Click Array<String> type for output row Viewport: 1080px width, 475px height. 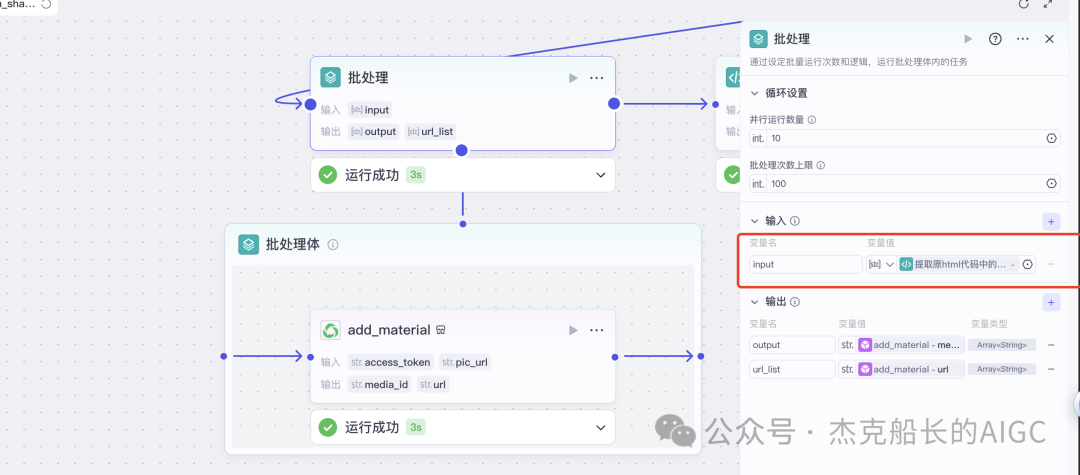click(x=1001, y=345)
